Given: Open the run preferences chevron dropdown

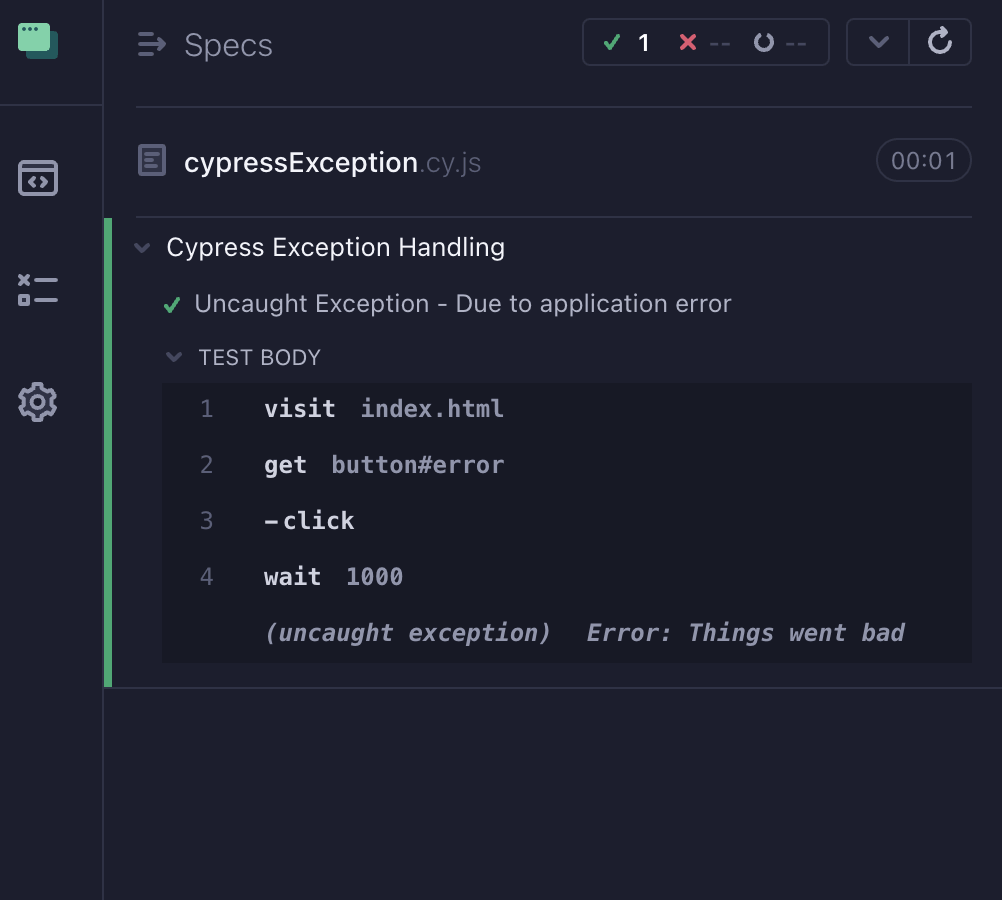Looking at the screenshot, I should pos(877,43).
